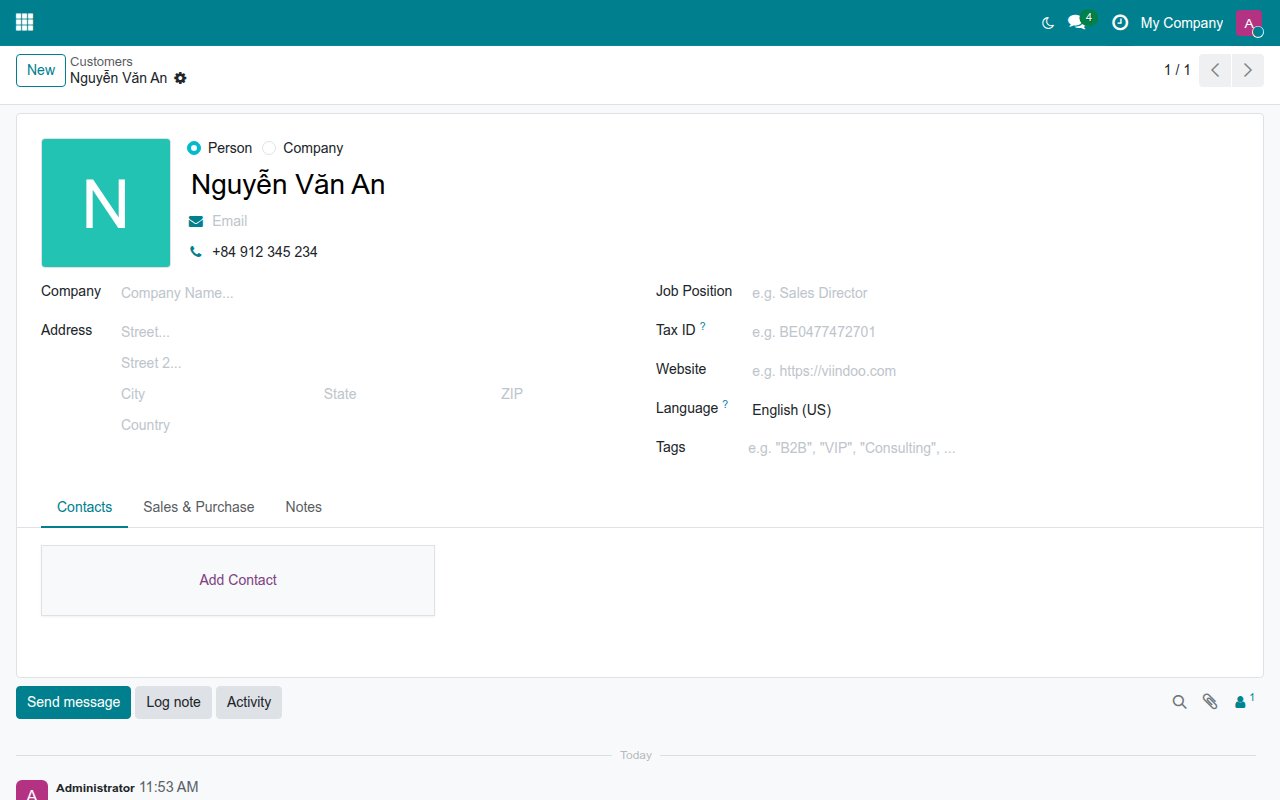Go to next record arrow
Viewport: 1280px width, 800px height.
pos(1247,70)
